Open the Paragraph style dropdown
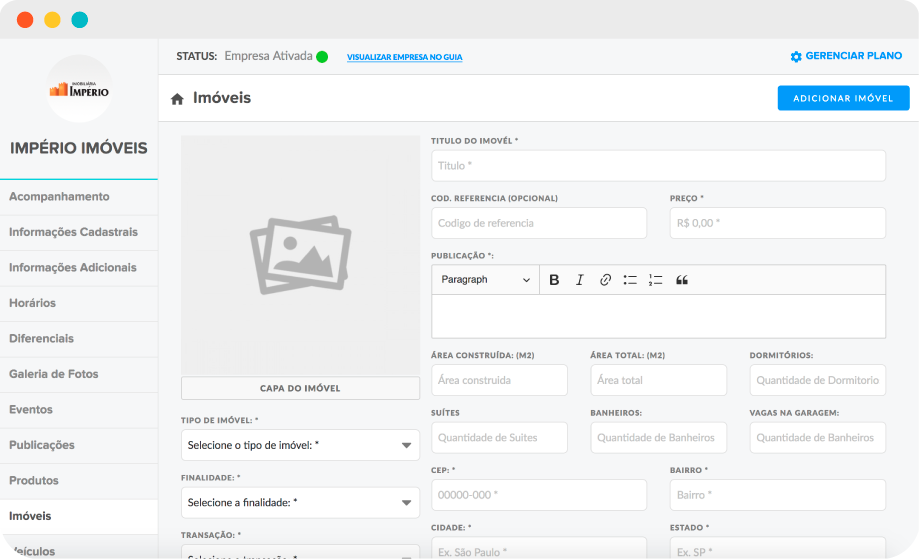 click(x=485, y=280)
